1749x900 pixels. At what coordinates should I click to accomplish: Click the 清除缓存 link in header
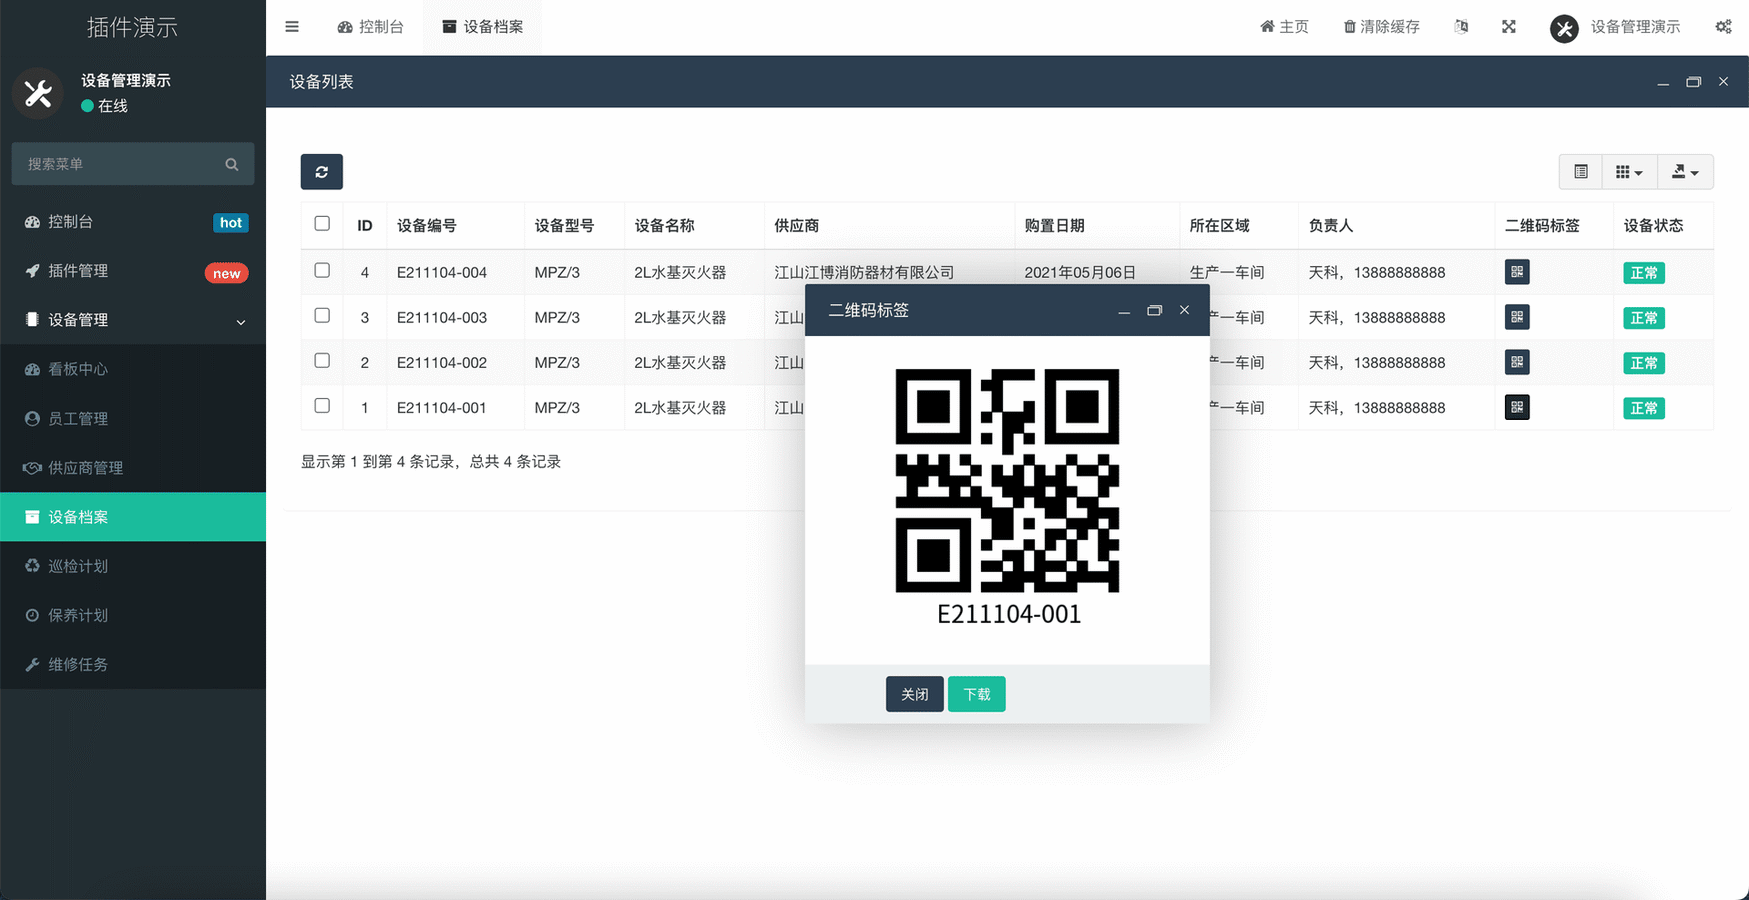[x=1381, y=27]
